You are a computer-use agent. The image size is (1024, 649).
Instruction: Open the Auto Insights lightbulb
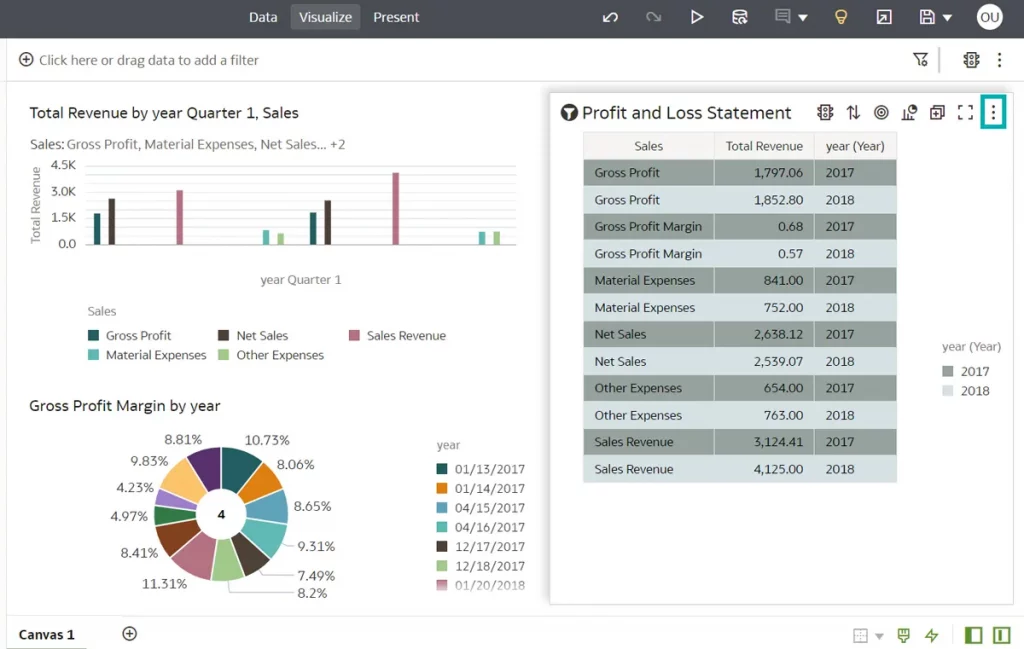click(842, 17)
